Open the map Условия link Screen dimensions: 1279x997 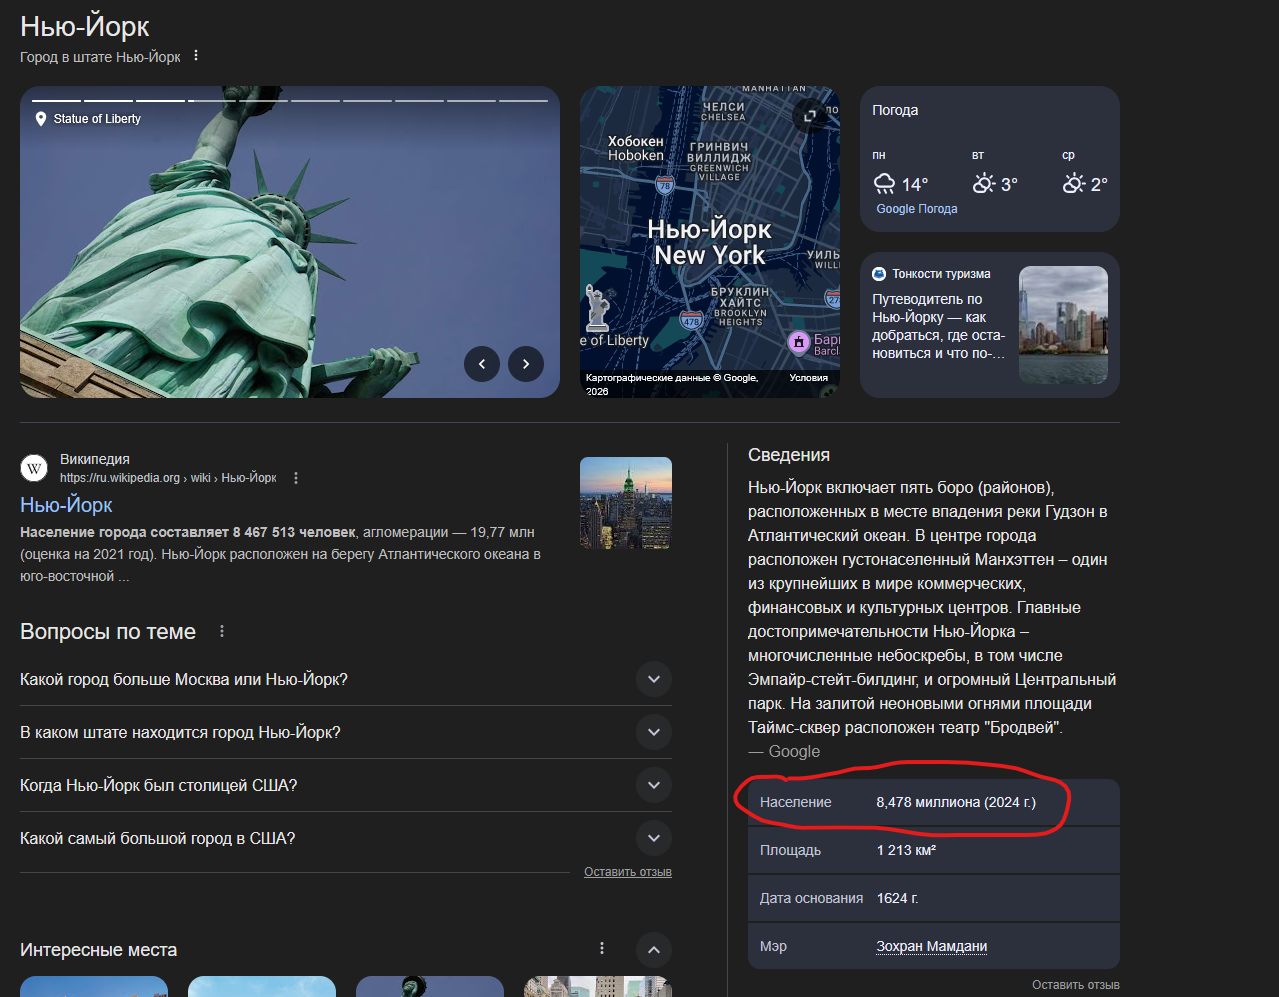click(x=808, y=378)
